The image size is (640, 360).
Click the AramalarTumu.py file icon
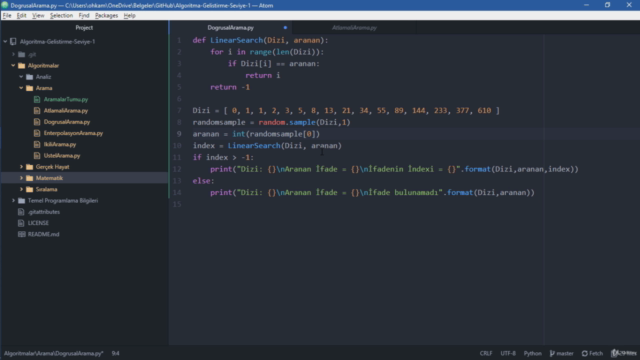tap(37, 99)
